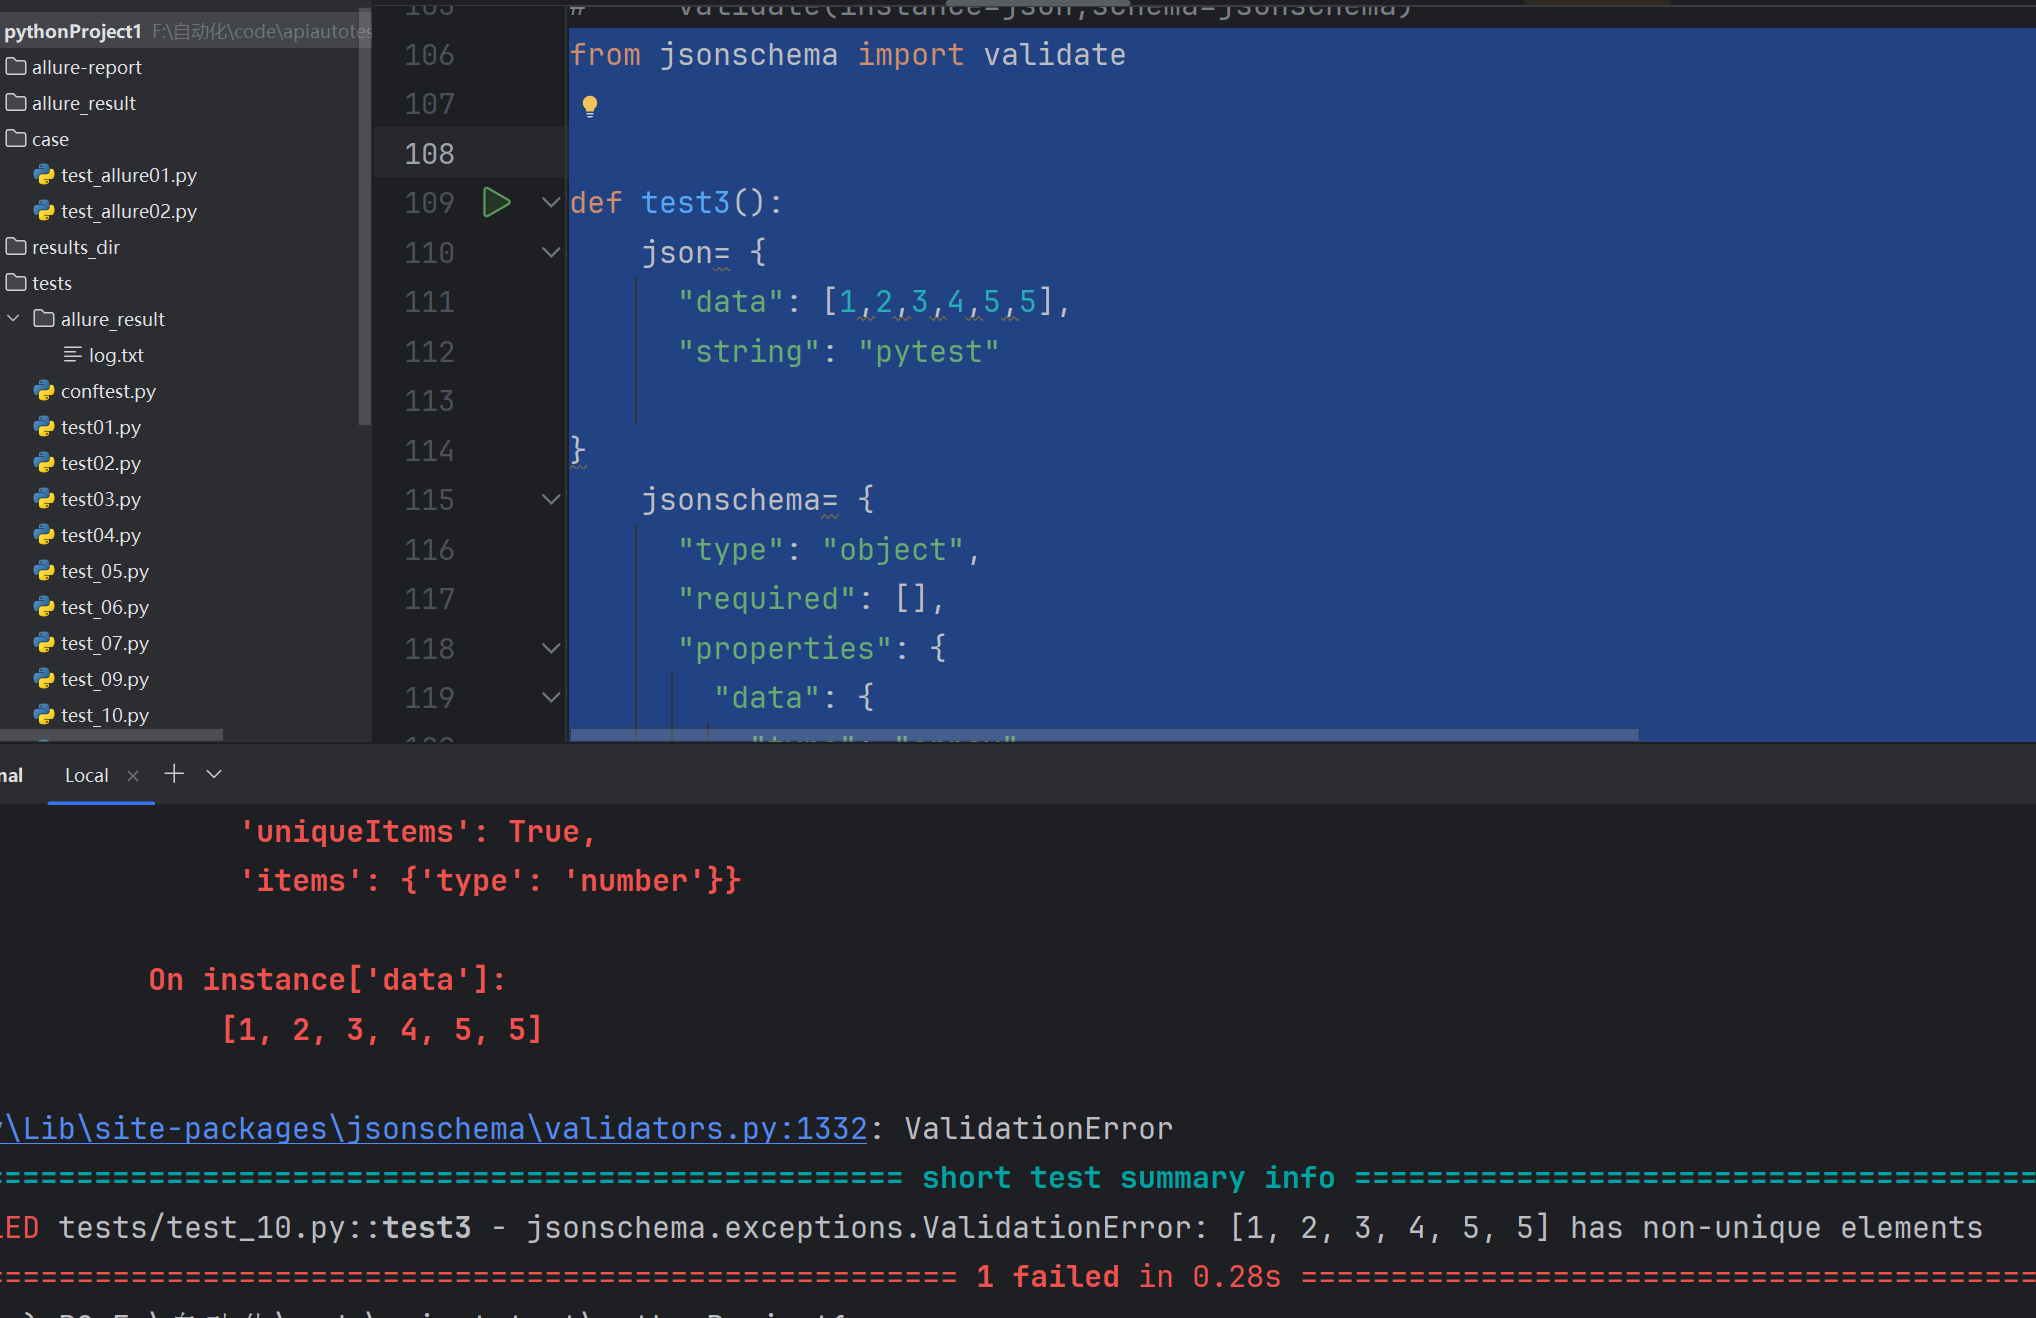Screen dimensions: 2036x1318
Task: Open the validators.py:1332 link in terminal
Action: (433, 1129)
